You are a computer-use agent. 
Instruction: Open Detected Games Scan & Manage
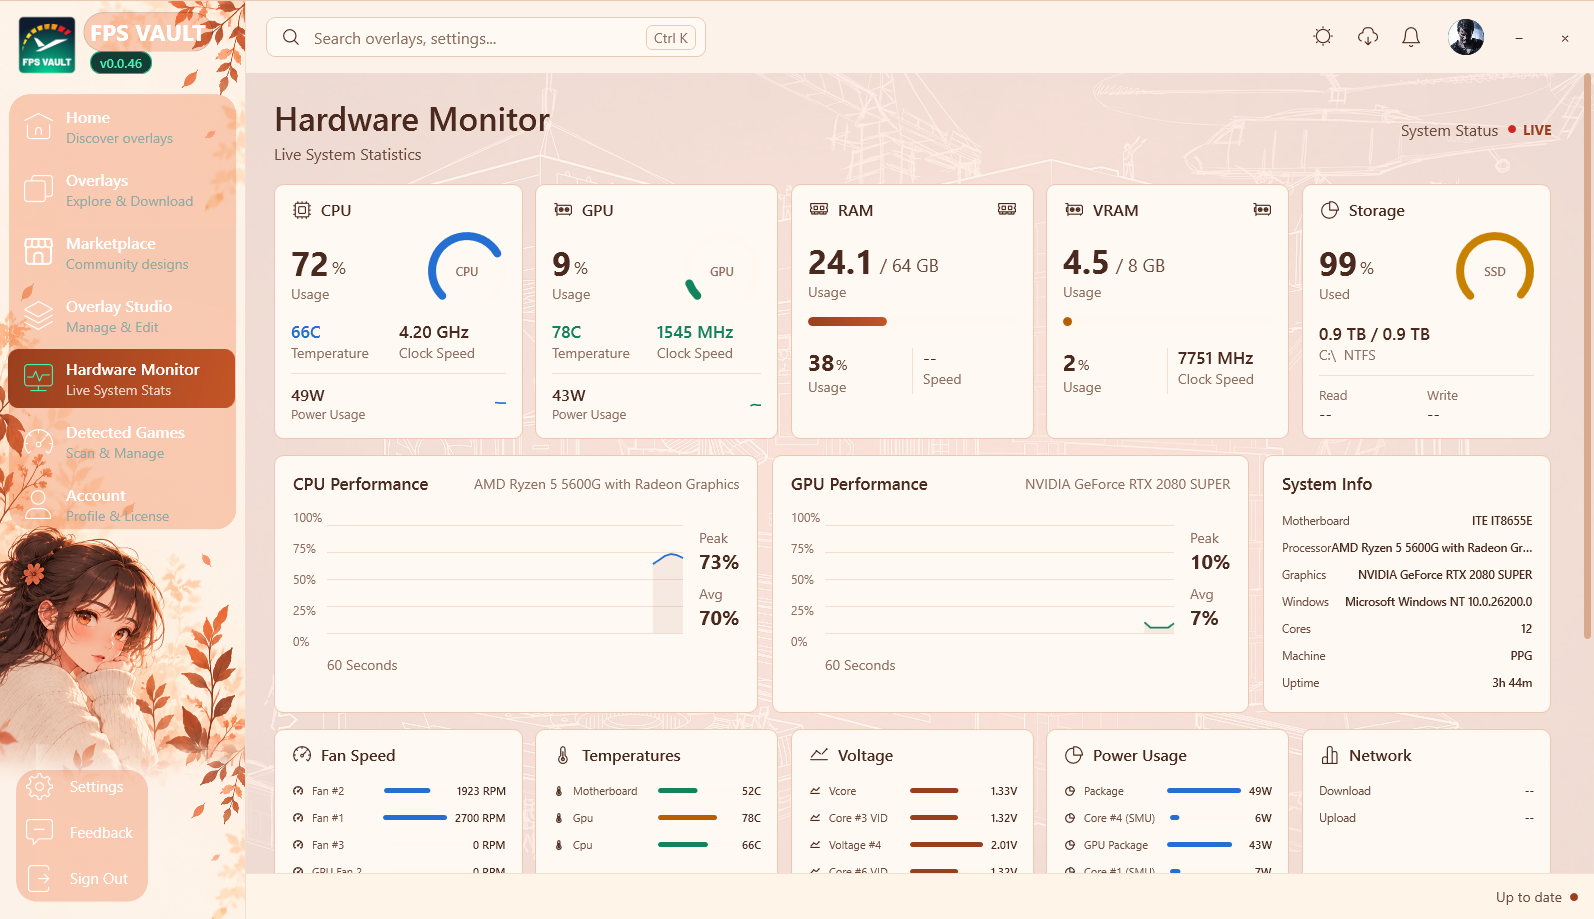click(122, 442)
